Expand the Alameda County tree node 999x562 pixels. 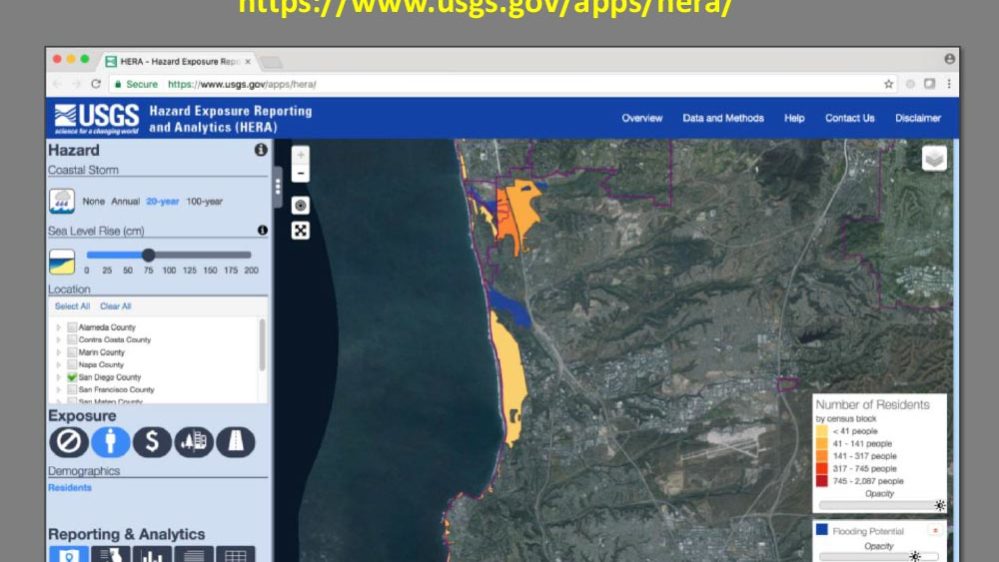[x=59, y=328]
